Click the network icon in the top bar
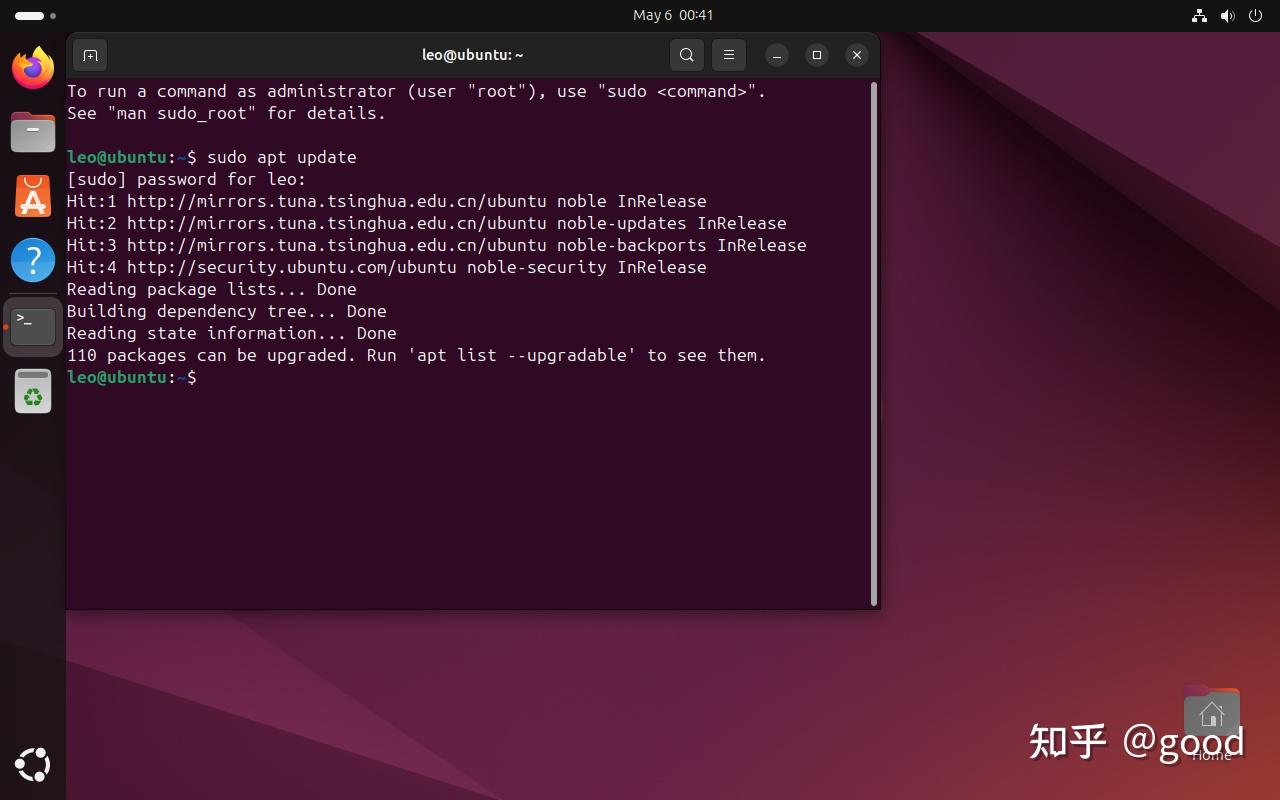 tap(1198, 15)
